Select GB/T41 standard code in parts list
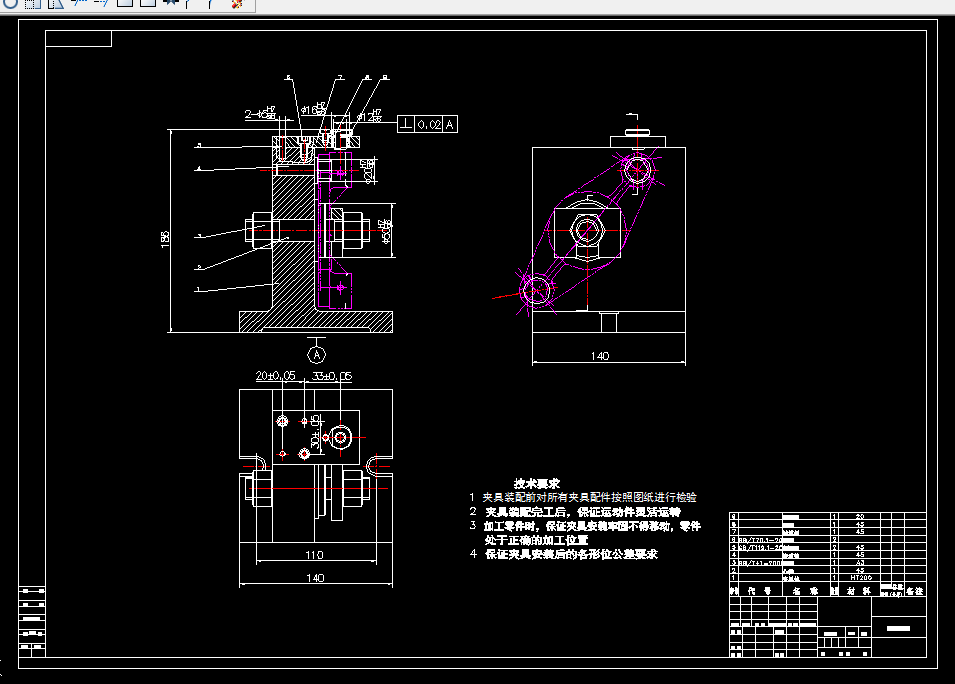955x684 pixels. pyautogui.click(x=760, y=563)
